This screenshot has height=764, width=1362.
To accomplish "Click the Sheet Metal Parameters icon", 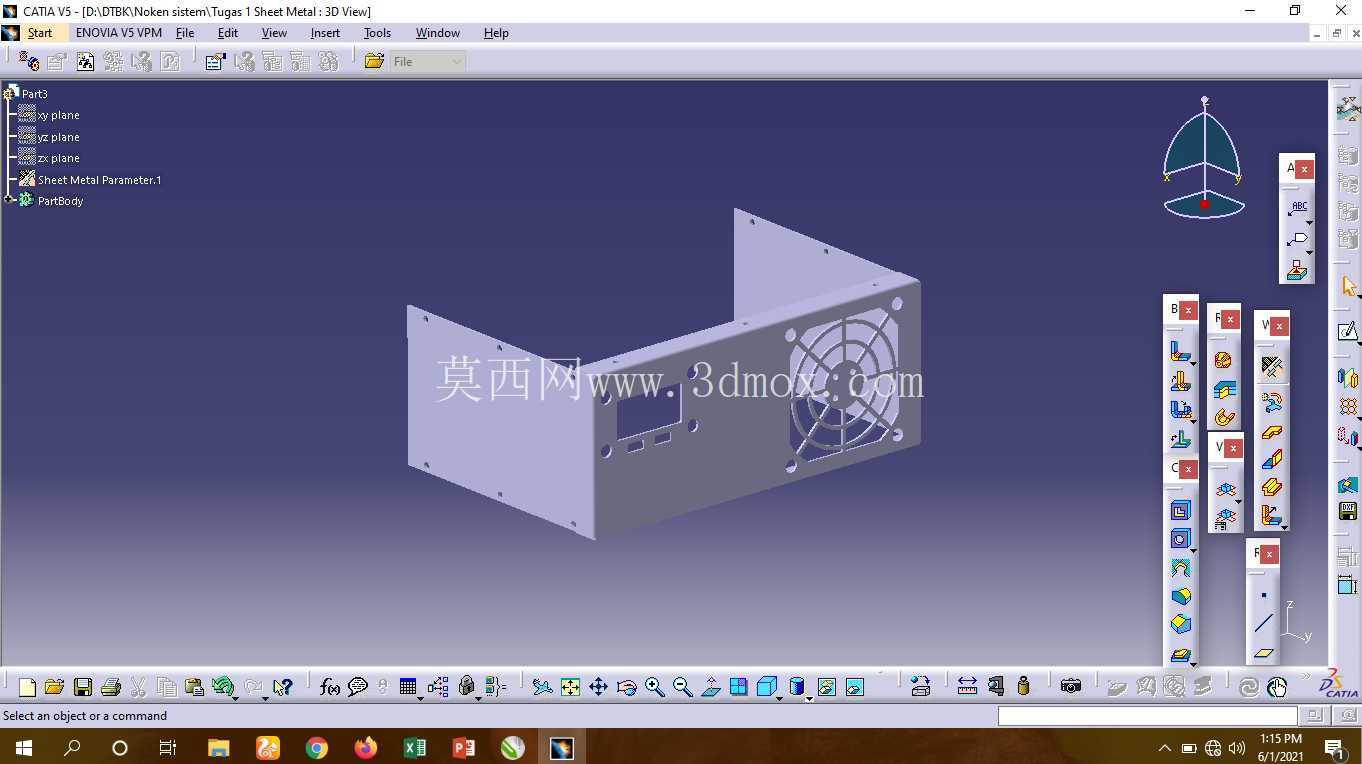I will point(1271,368).
